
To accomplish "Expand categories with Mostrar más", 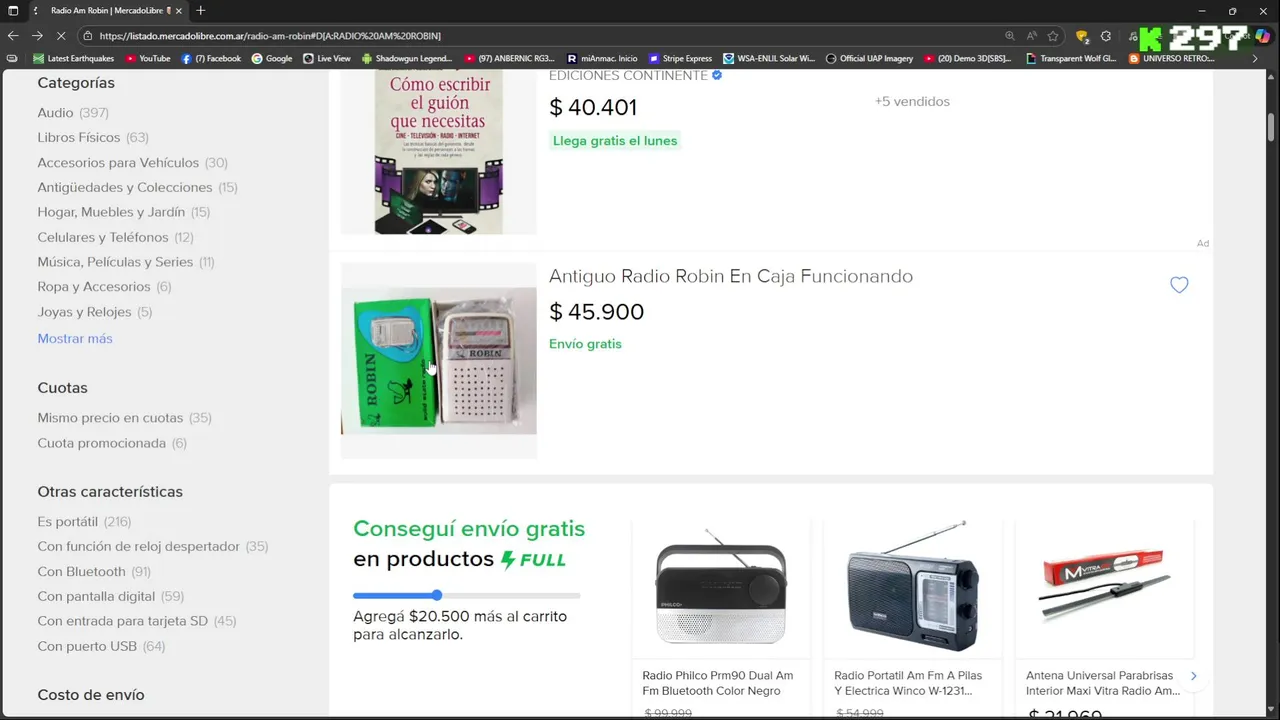I will tap(75, 338).
